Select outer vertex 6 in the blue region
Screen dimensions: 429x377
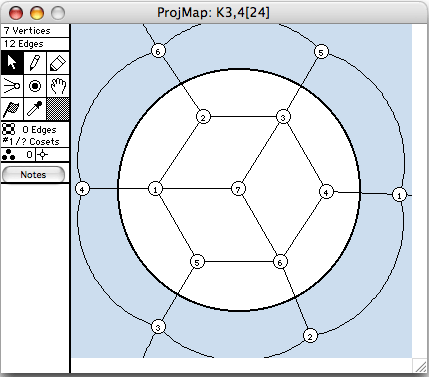click(158, 51)
